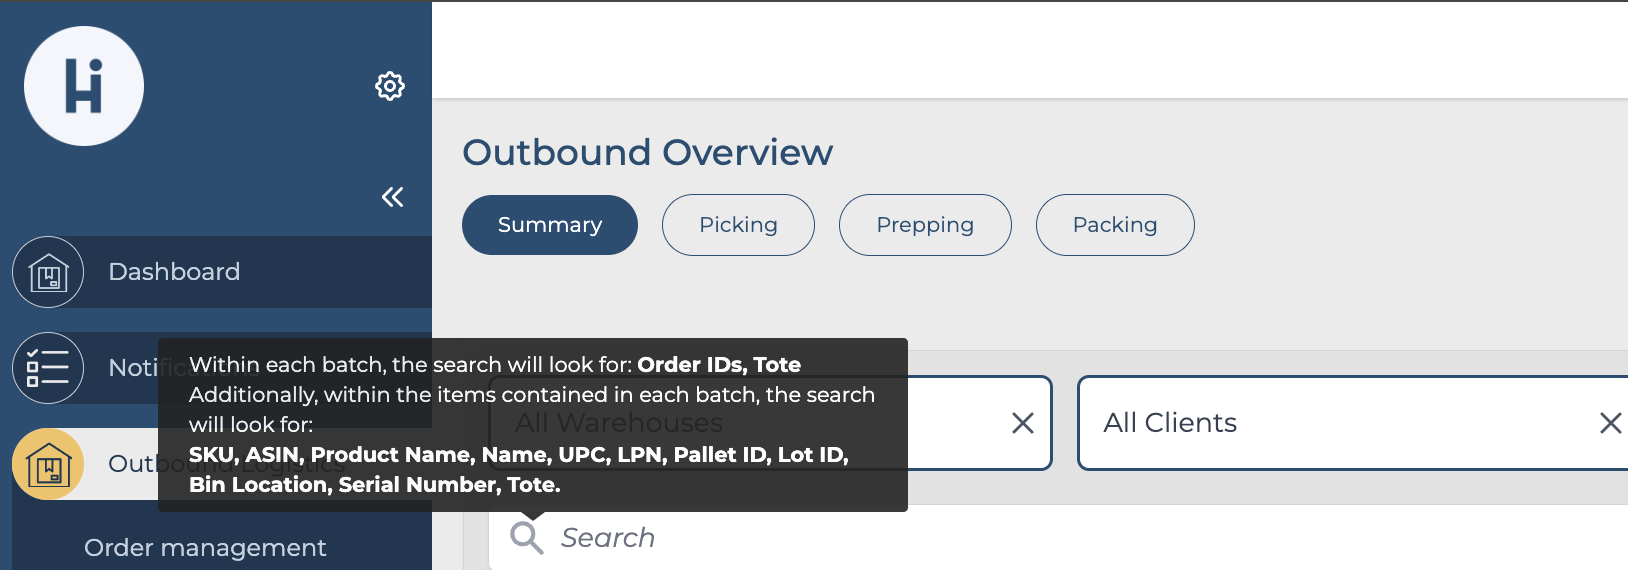Switch to the Prepping tab
1628x570 pixels.
[x=925, y=225]
